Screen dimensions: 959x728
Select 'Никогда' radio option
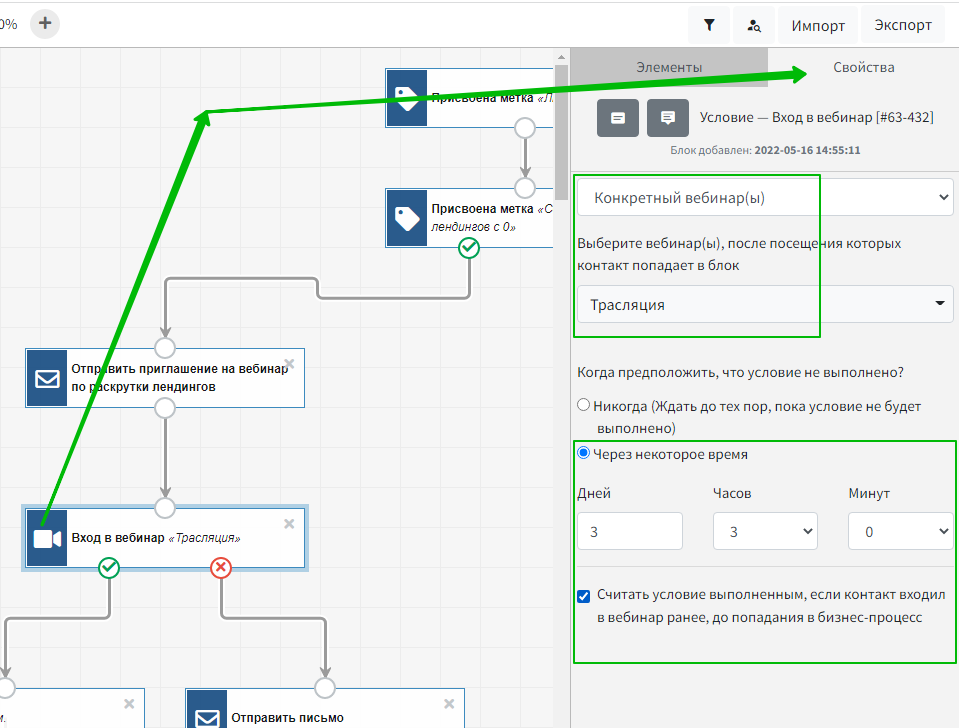pos(584,406)
